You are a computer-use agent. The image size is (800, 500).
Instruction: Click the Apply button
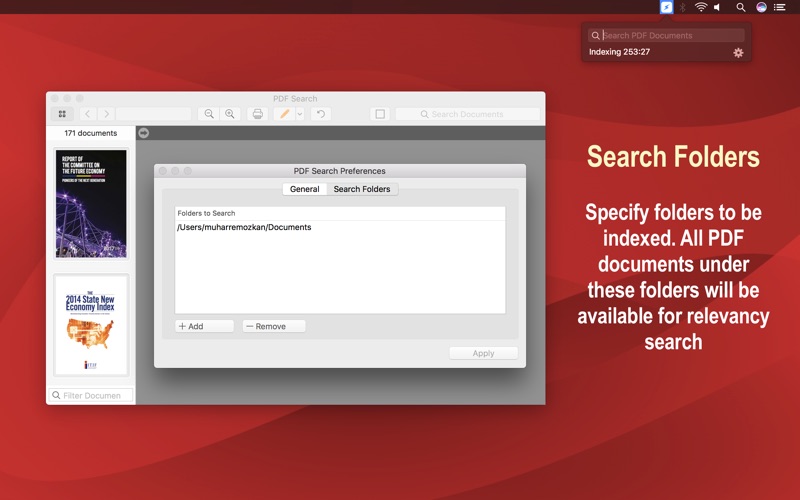(x=483, y=353)
